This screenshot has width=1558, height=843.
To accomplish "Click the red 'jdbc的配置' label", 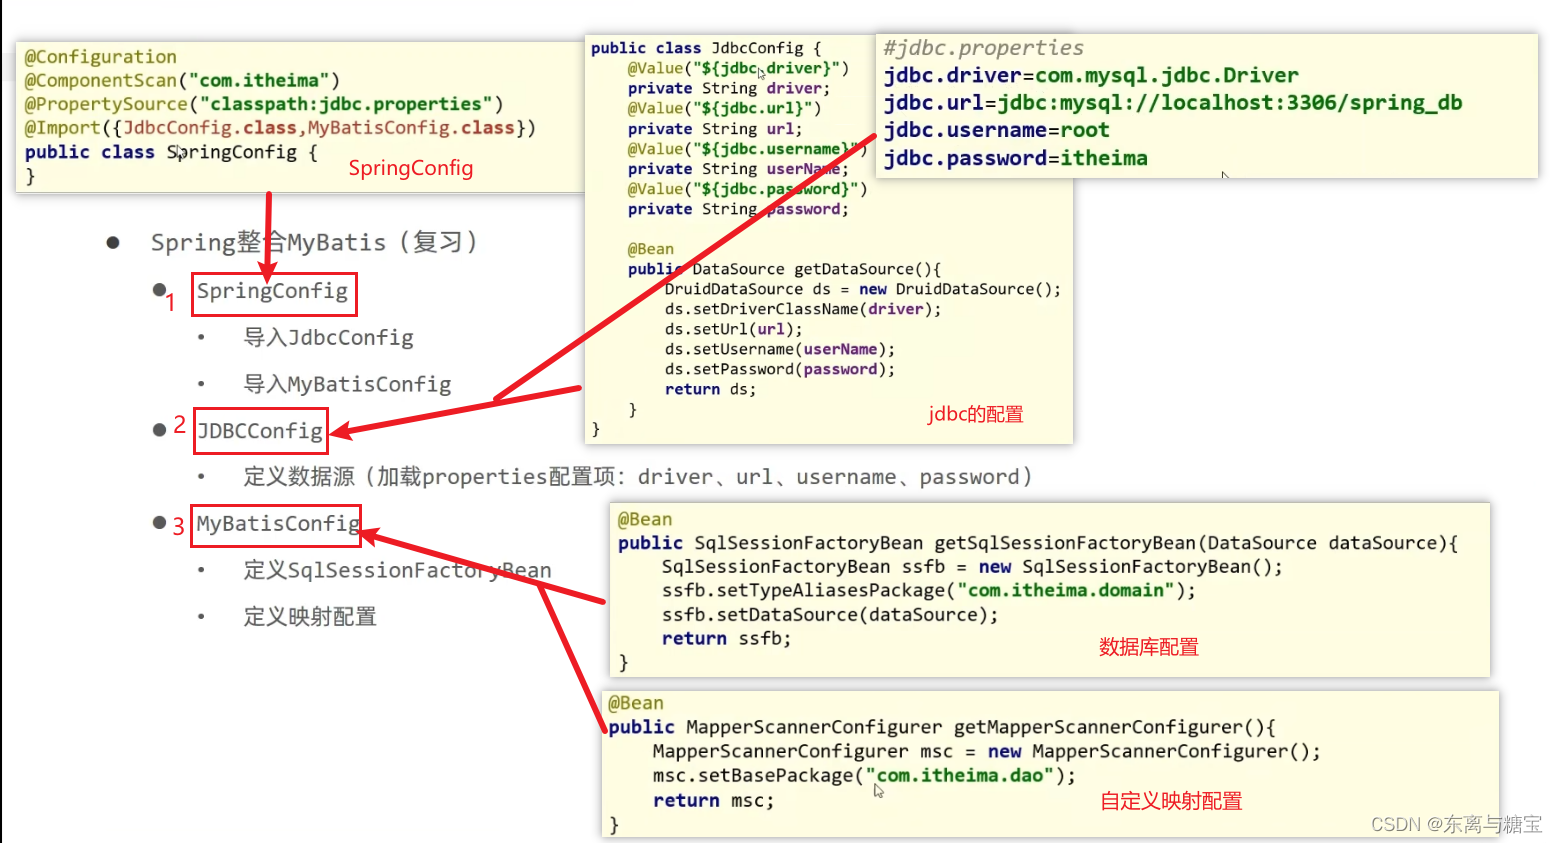I will [975, 414].
